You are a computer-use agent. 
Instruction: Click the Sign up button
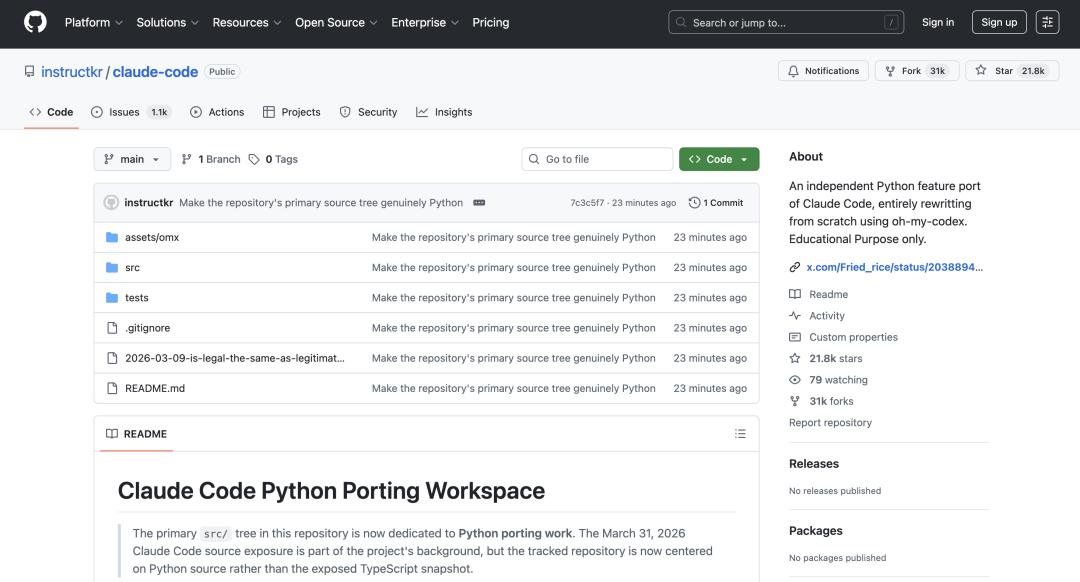pyautogui.click(x=998, y=22)
